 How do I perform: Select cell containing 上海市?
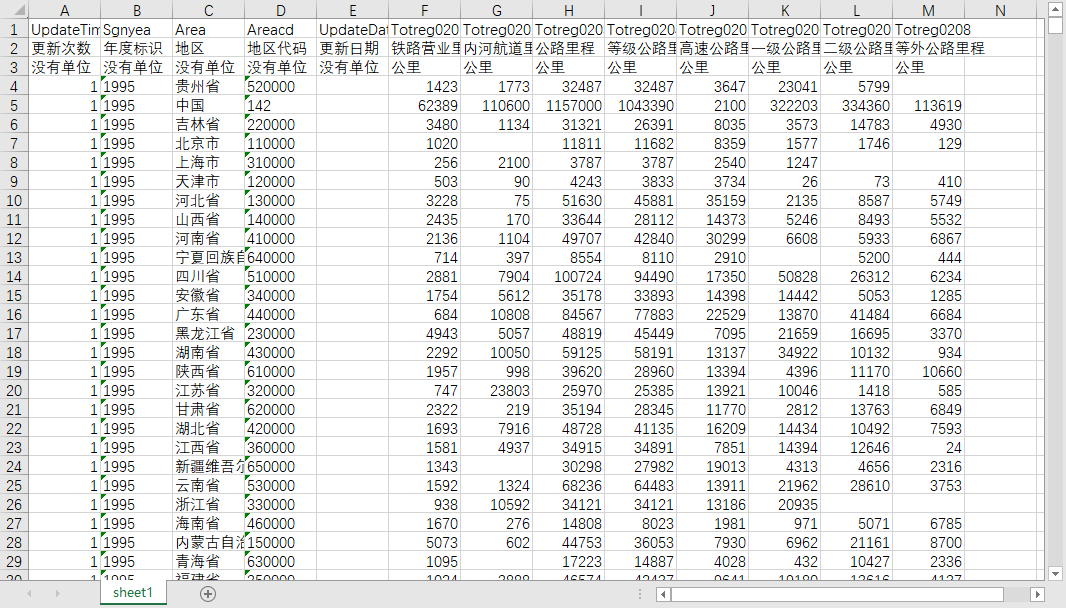[209, 163]
